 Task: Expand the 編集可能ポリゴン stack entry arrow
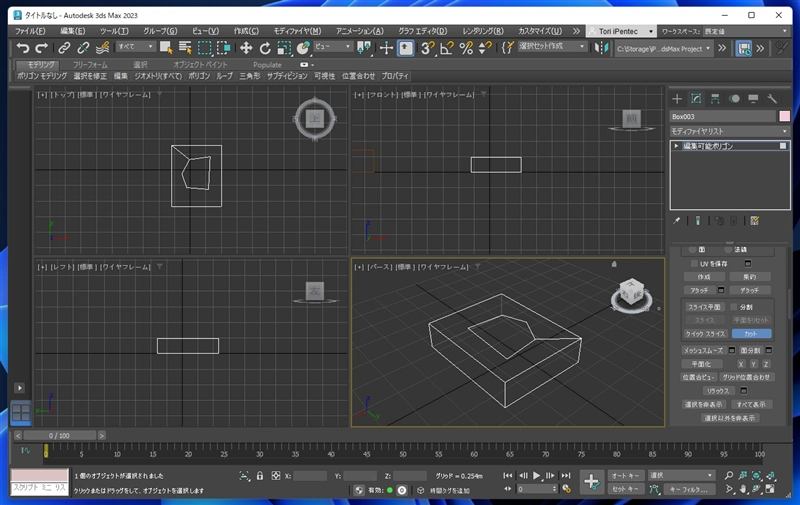tap(677, 146)
